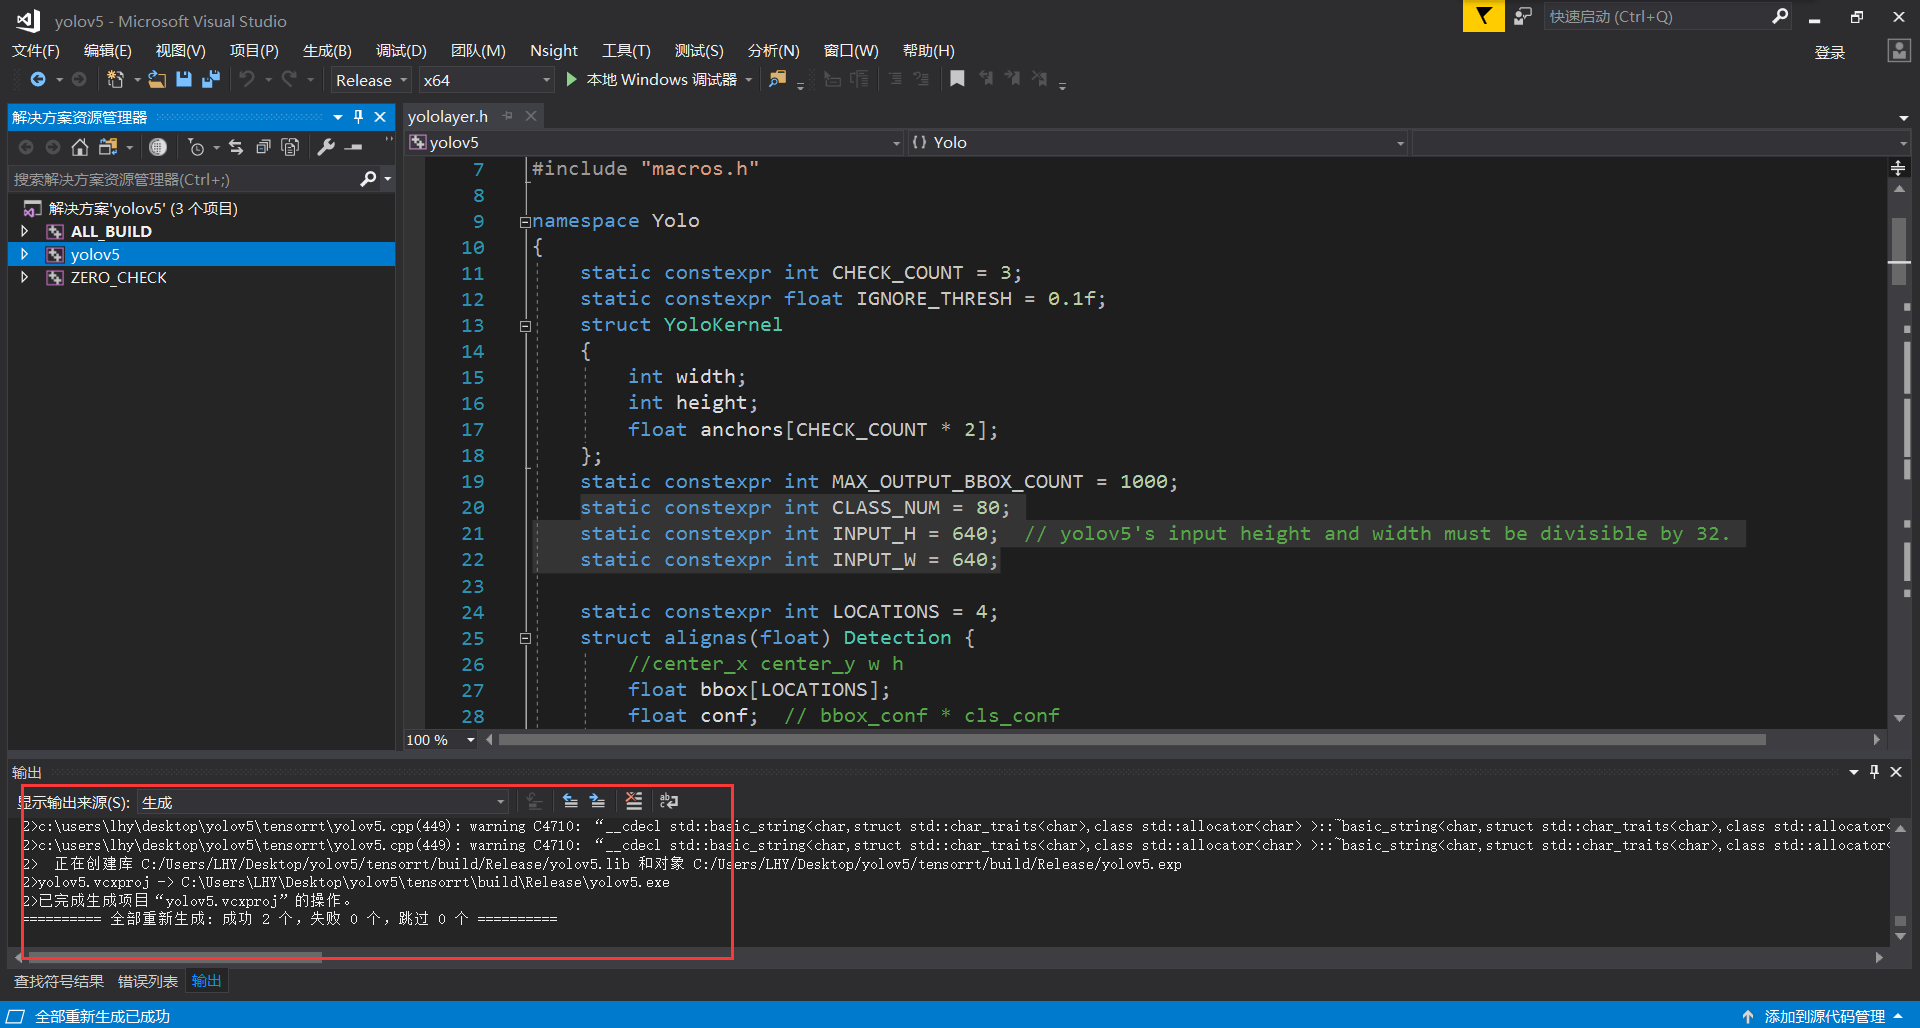Viewport: 1920px width, 1028px height.
Task: Clear all output in the Output window
Action: click(x=633, y=801)
